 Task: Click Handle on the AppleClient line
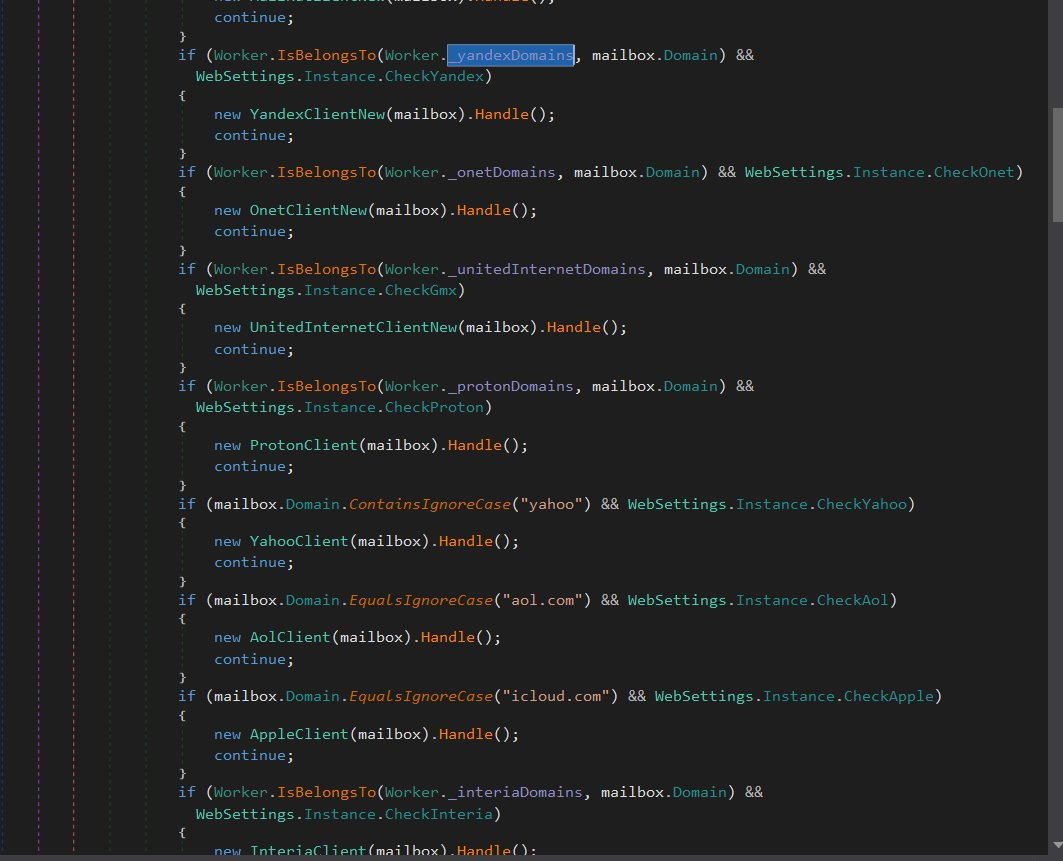[466, 734]
